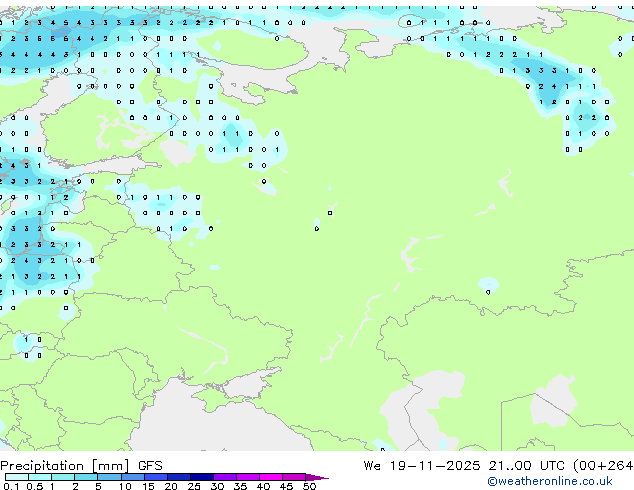Click the '50' scale label
The image size is (634, 490).
coord(310,486)
